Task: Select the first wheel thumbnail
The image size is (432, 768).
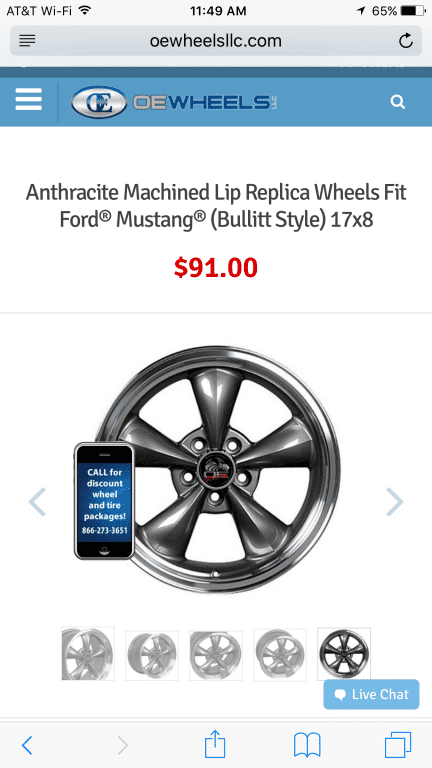Action: tap(88, 653)
